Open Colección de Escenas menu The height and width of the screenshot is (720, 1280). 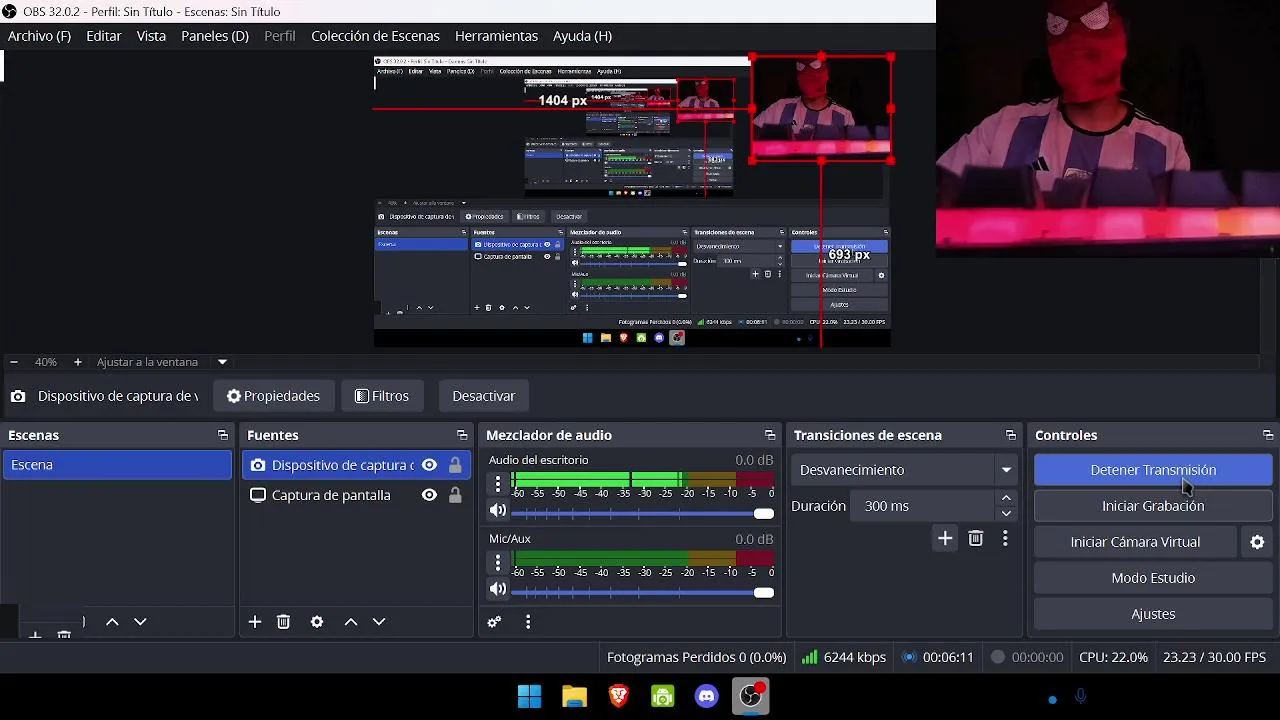pos(375,36)
